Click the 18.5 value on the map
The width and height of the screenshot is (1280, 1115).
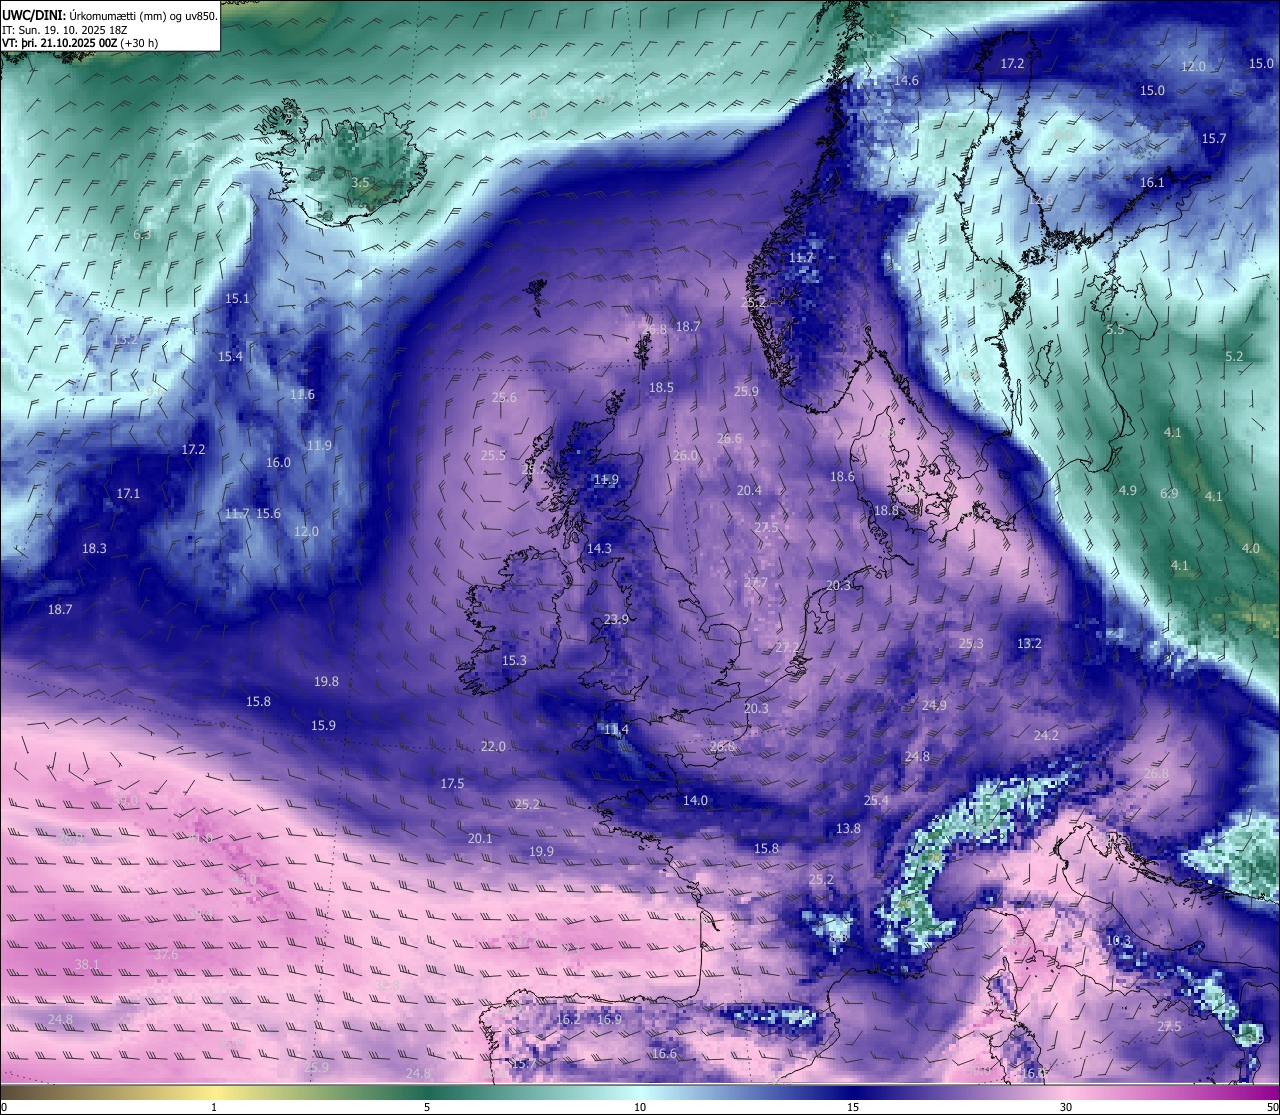coord(661,387)
